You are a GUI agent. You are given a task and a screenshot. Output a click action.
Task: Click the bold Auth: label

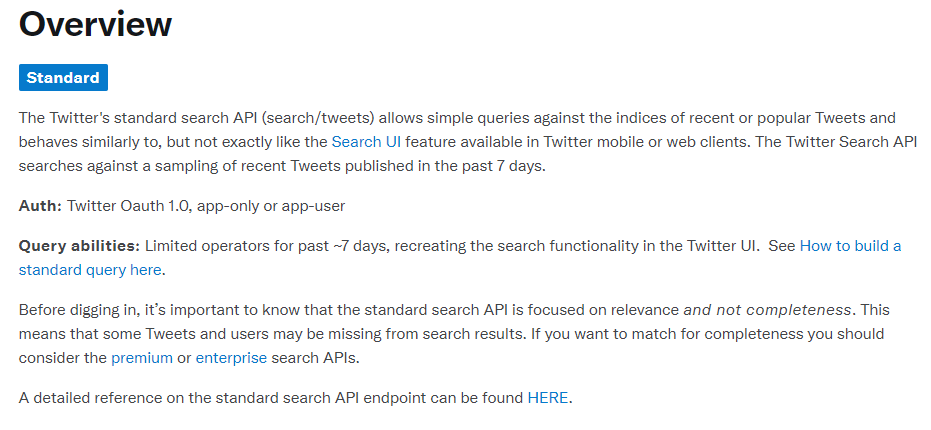point(40,206)
